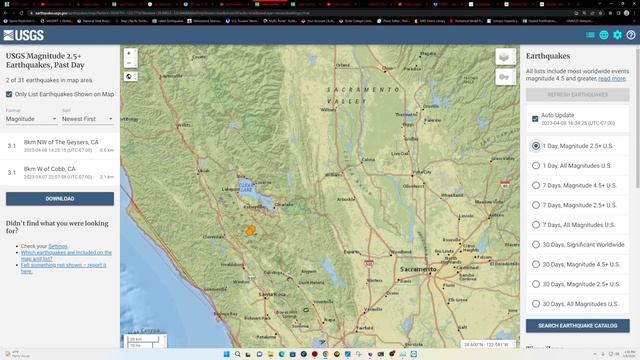Click the Clear Lake label on map

pyautogui.click(x=247, y=188)
